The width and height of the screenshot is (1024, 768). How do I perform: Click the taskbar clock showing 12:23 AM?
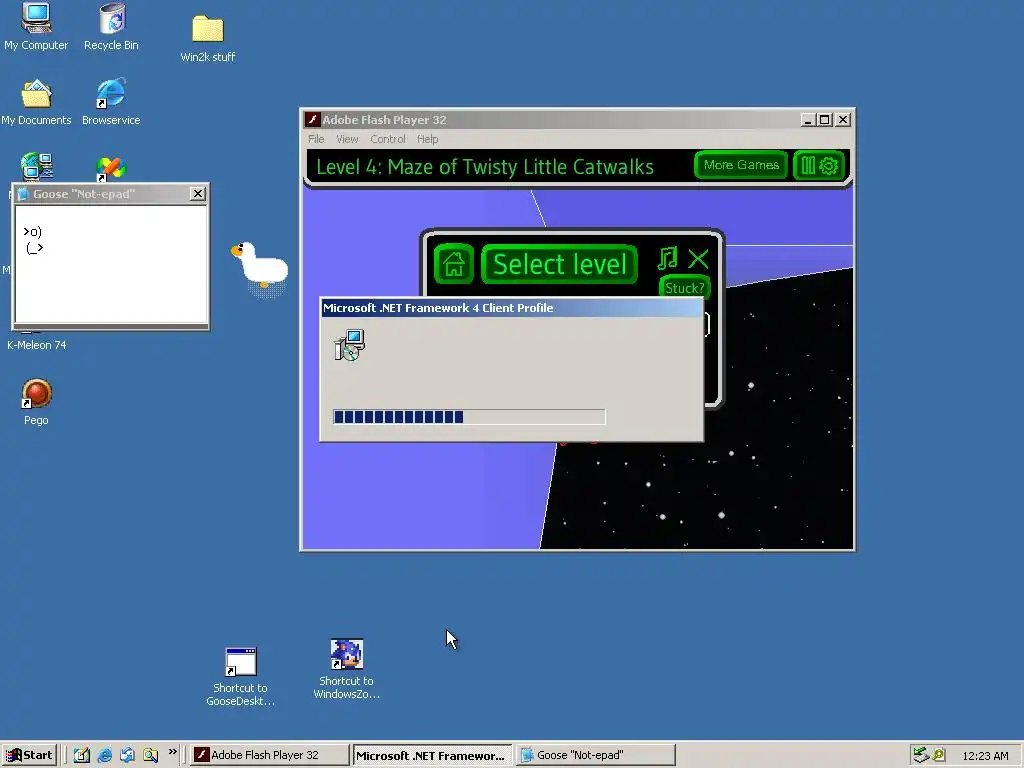(985, 756)
